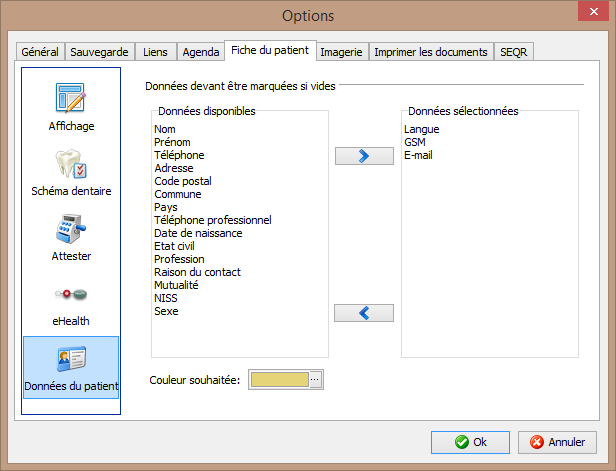Switch to the Général tab
Viewport: 616px width, 471px height.
pyautogui.click(x=41, y=51)
